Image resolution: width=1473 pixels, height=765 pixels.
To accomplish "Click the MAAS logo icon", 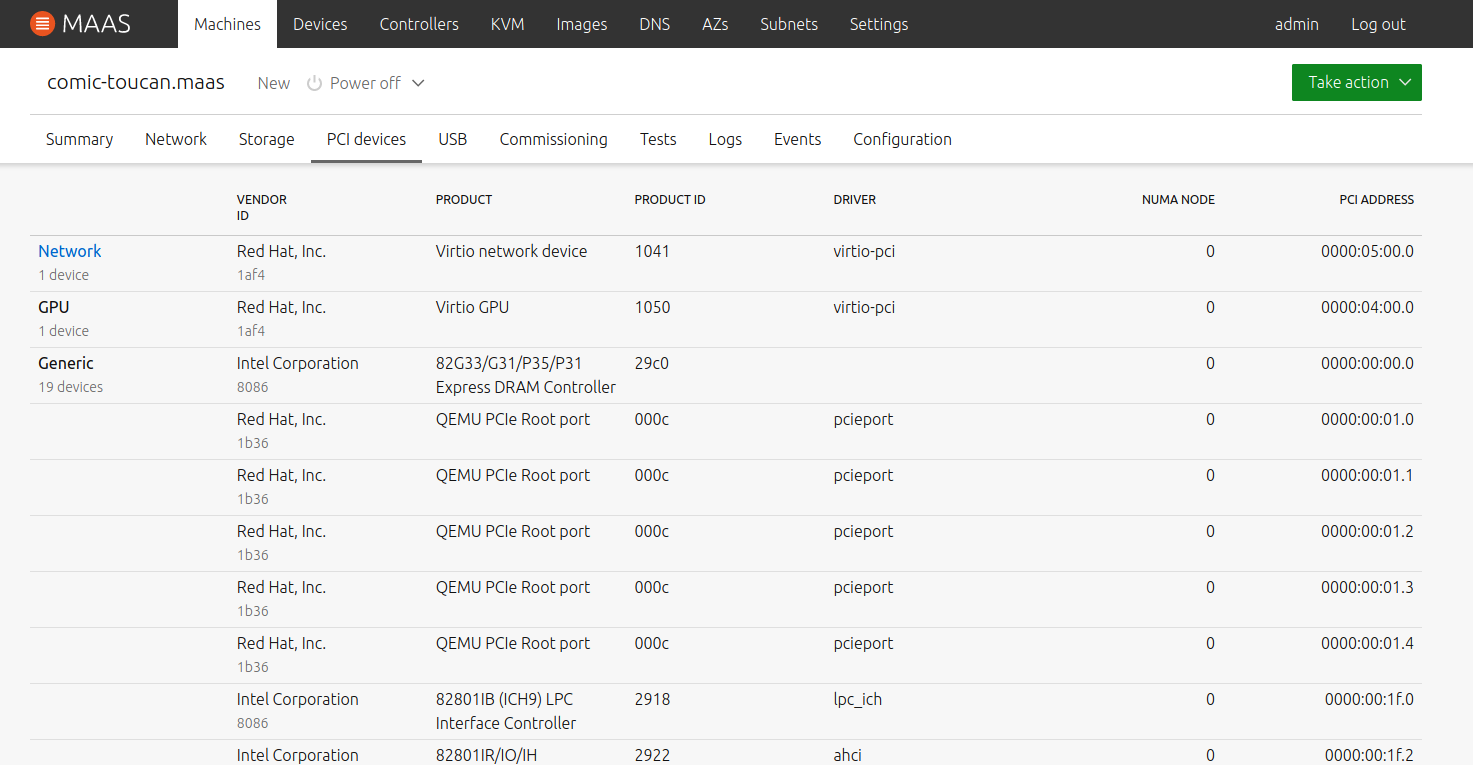I will 42,24.
